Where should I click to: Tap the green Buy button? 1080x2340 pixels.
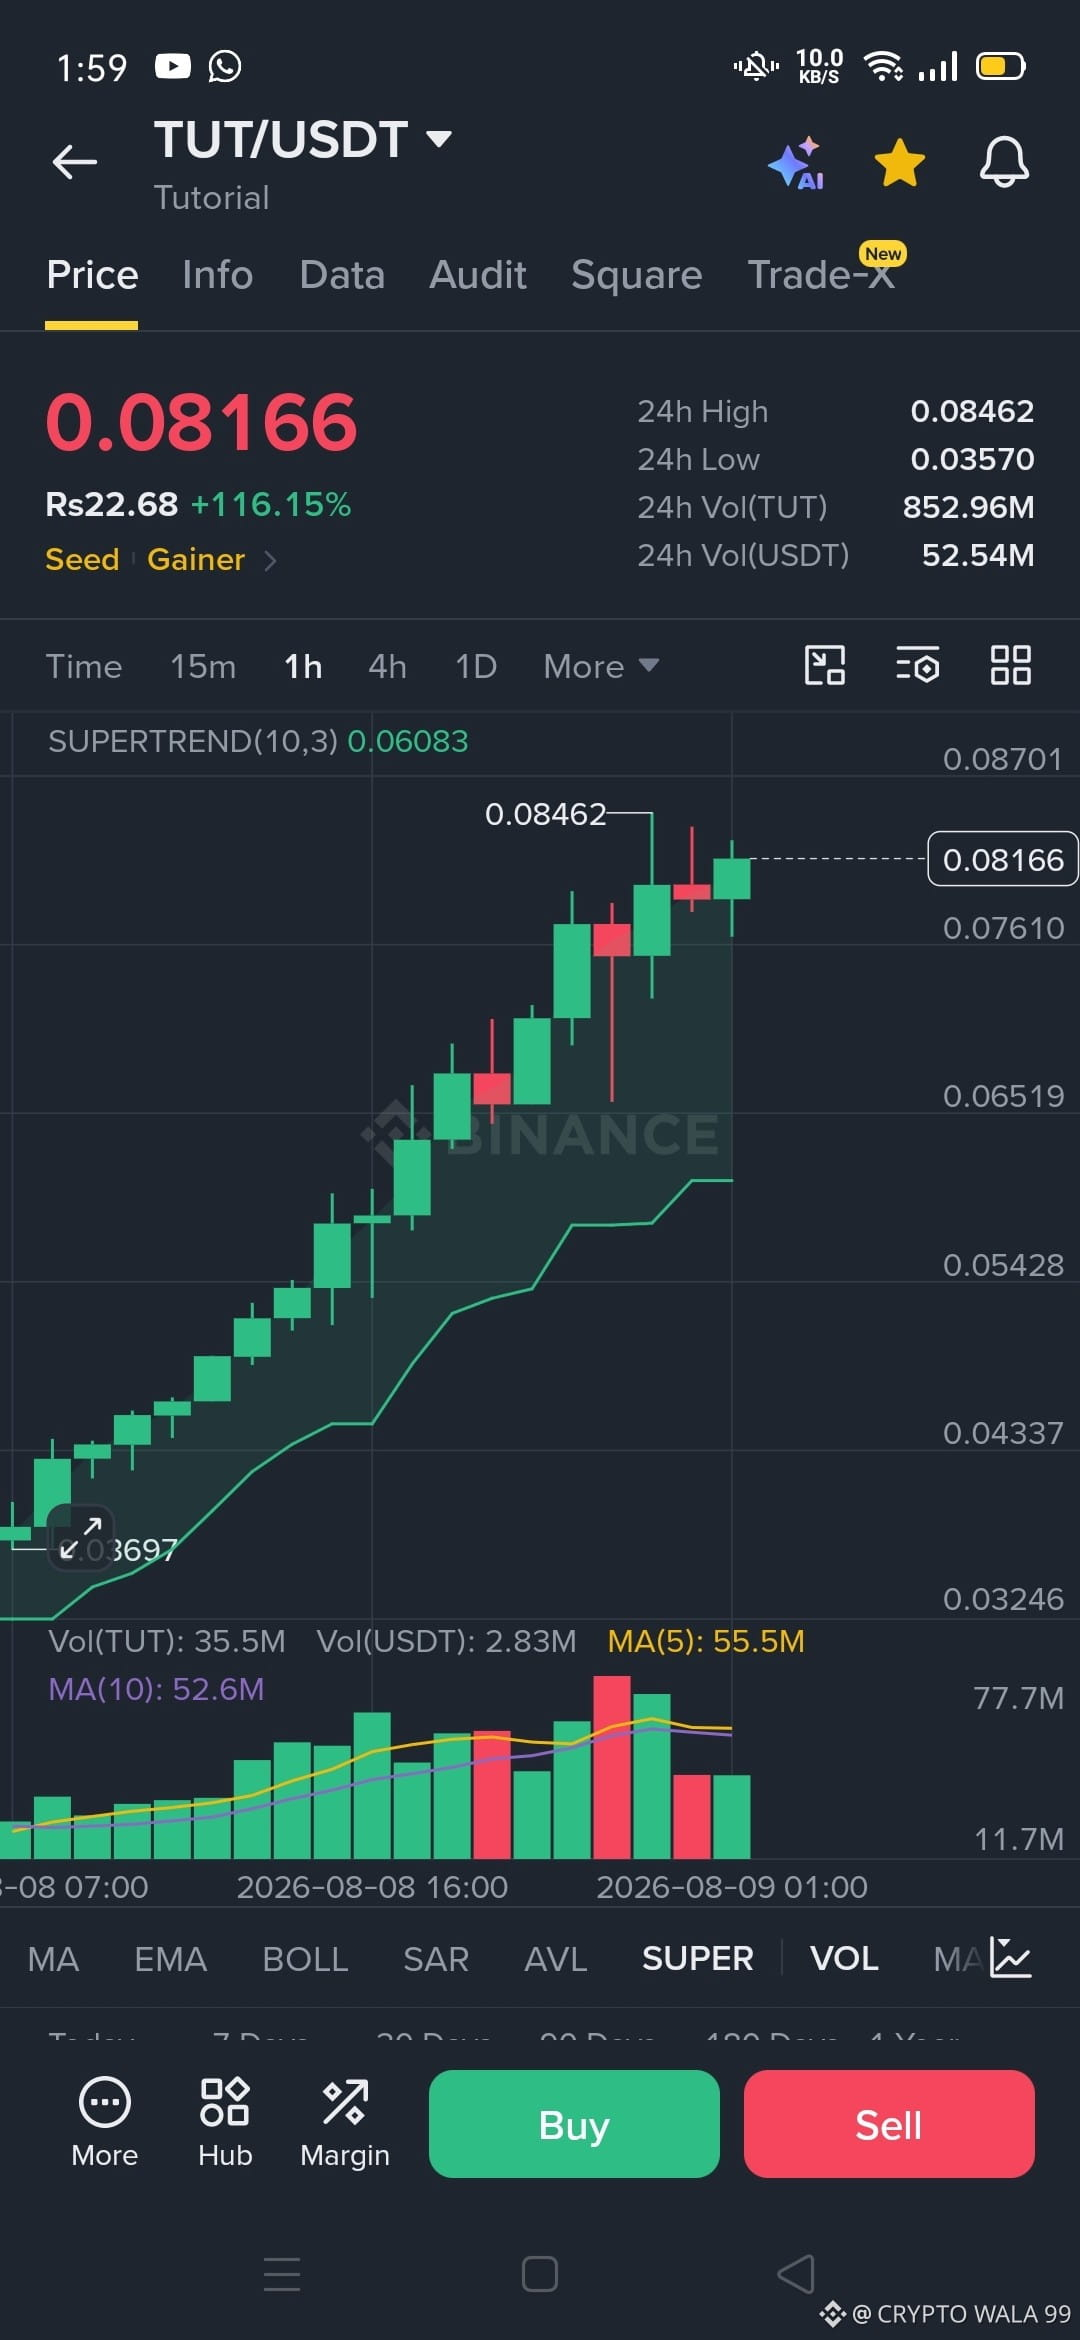[x=574, y=2124]
